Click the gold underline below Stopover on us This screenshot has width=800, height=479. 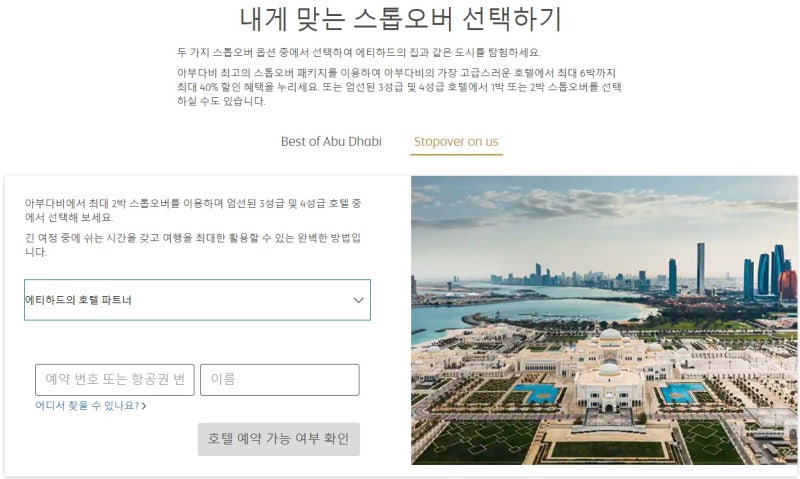456,154
